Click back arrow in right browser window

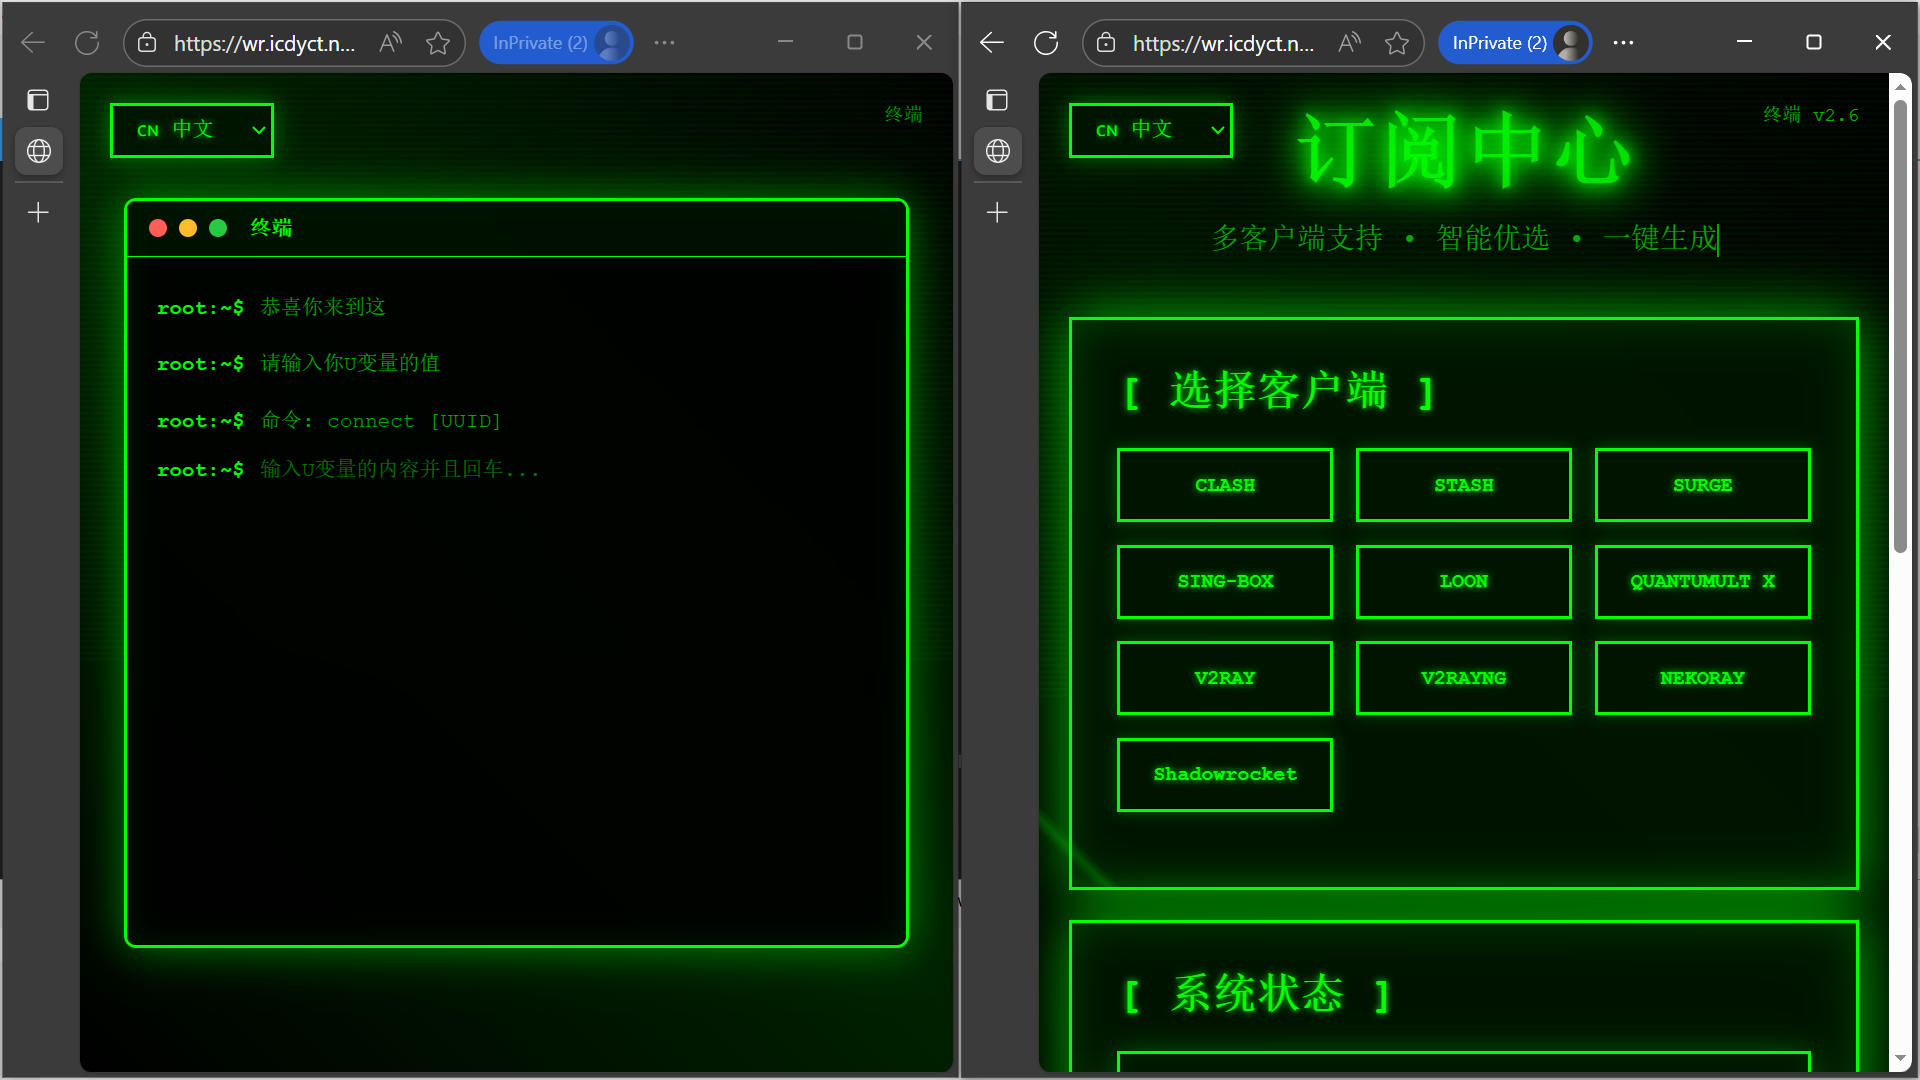[991, 43]
